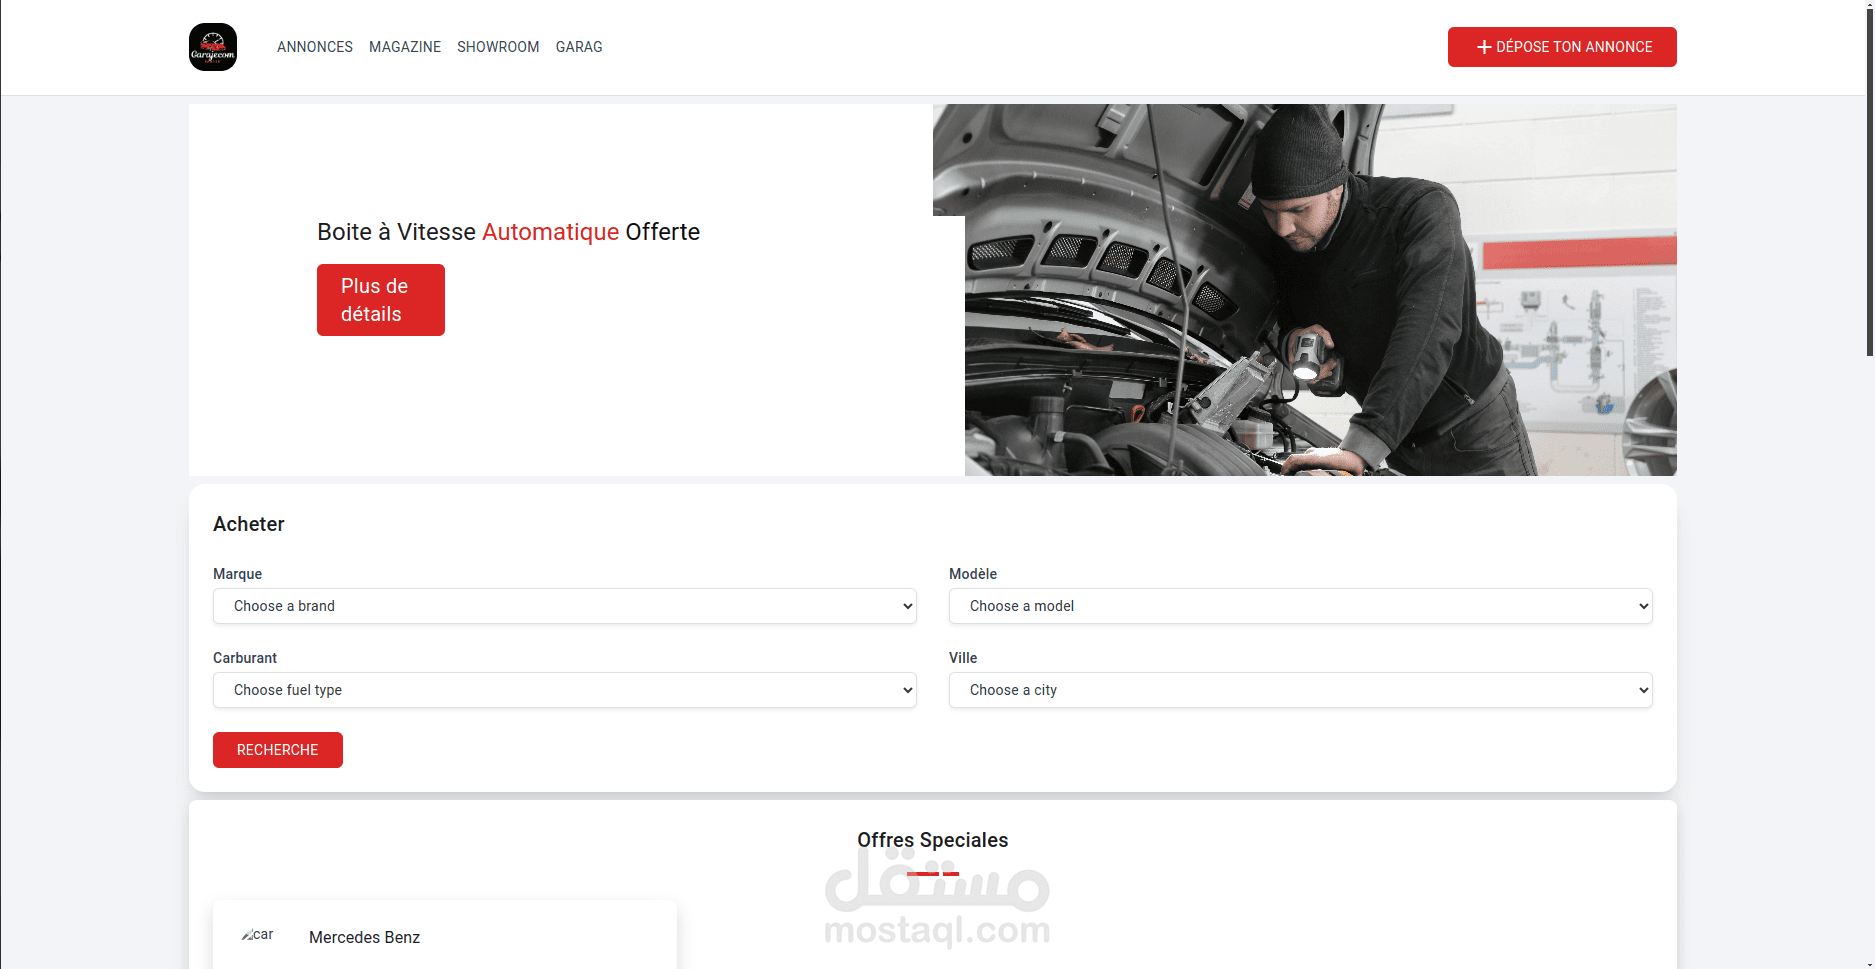Click the DÉPOSE TON ANNONCE button
This screenshot has width=1875, height=969.
1562,47
